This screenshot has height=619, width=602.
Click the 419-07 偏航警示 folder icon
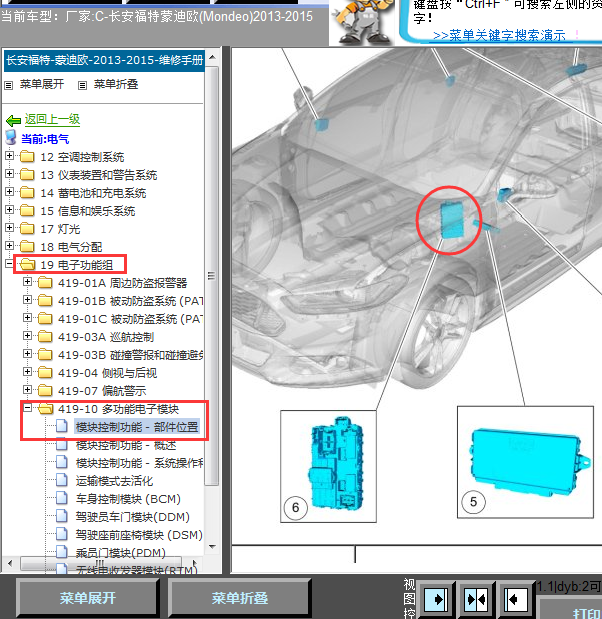45,390
